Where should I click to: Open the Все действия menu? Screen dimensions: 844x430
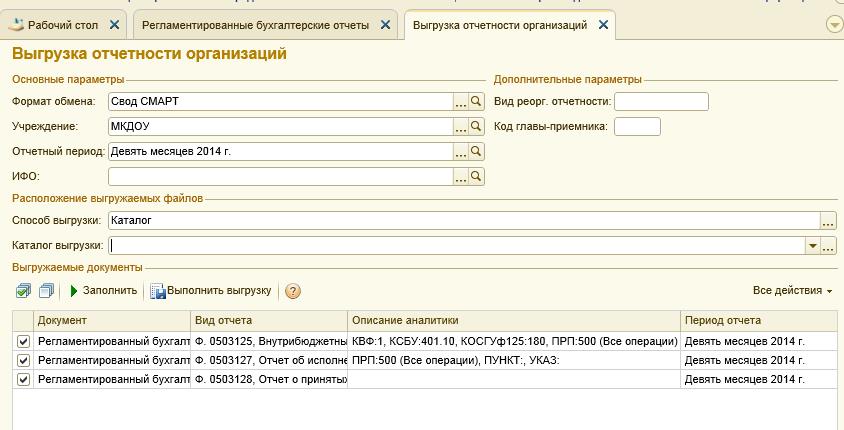792,291
